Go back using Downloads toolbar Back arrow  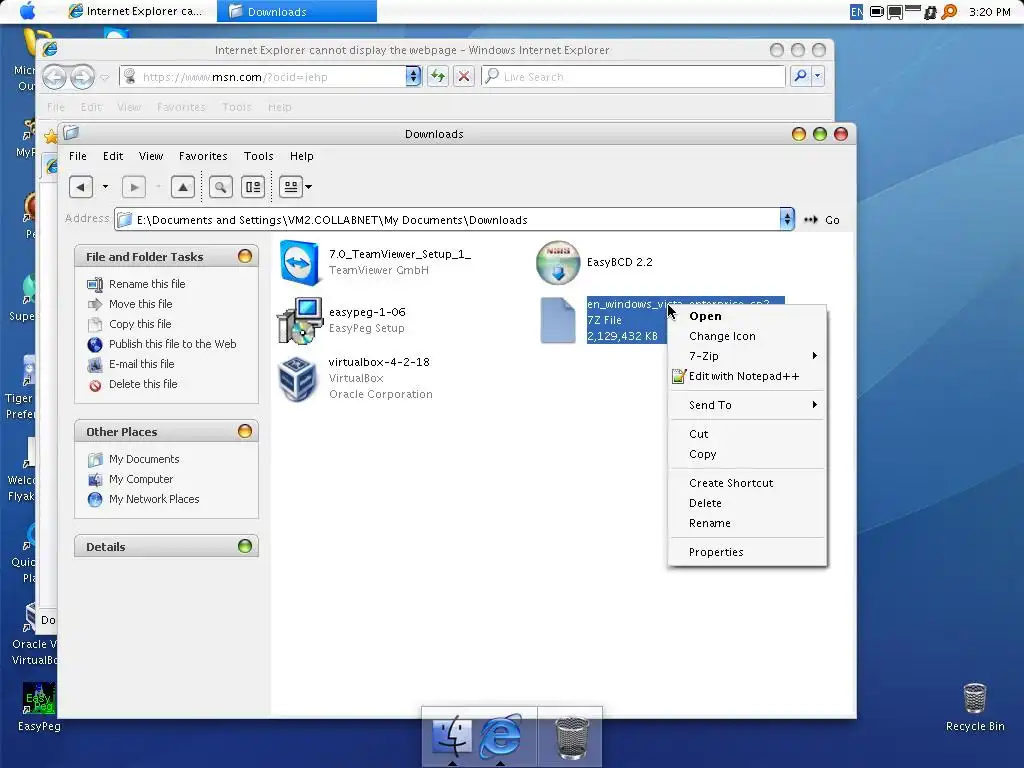pos(80,187)
